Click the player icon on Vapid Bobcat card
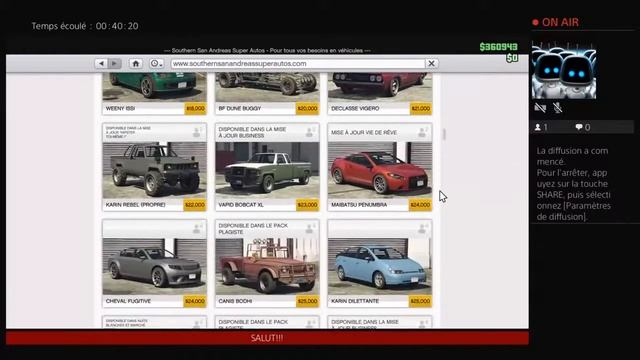 310,132
